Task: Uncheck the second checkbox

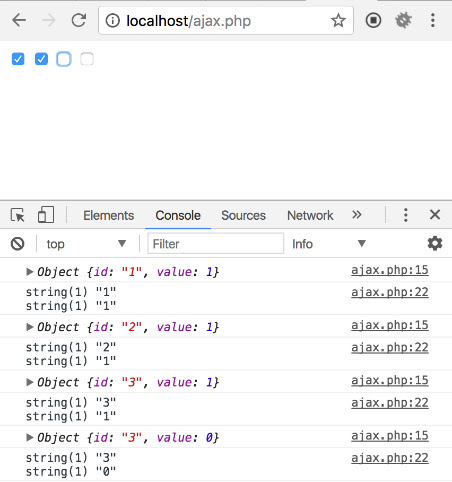Action: (41, 59)
